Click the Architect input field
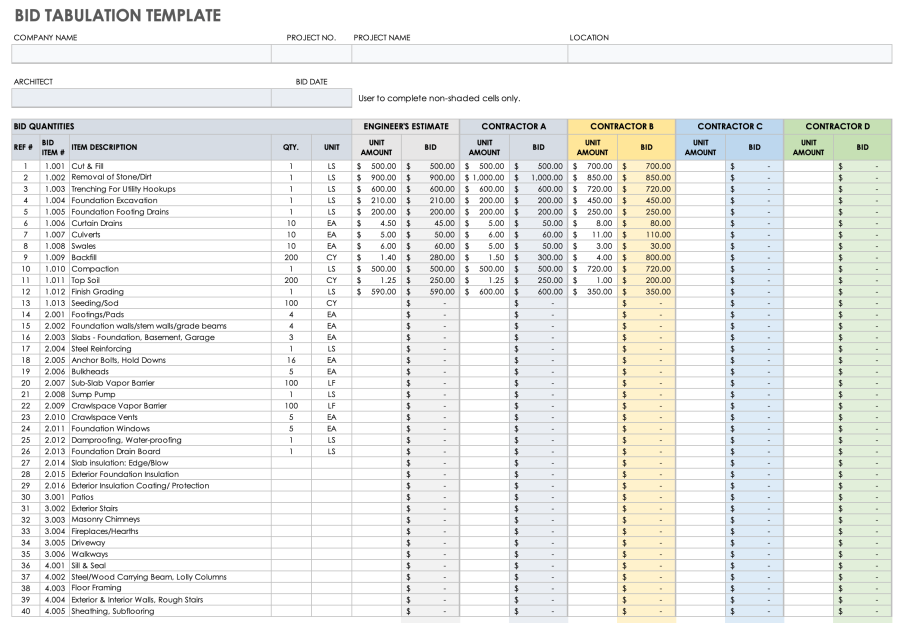This screenshot has width=900, height=623. (140, 97)
